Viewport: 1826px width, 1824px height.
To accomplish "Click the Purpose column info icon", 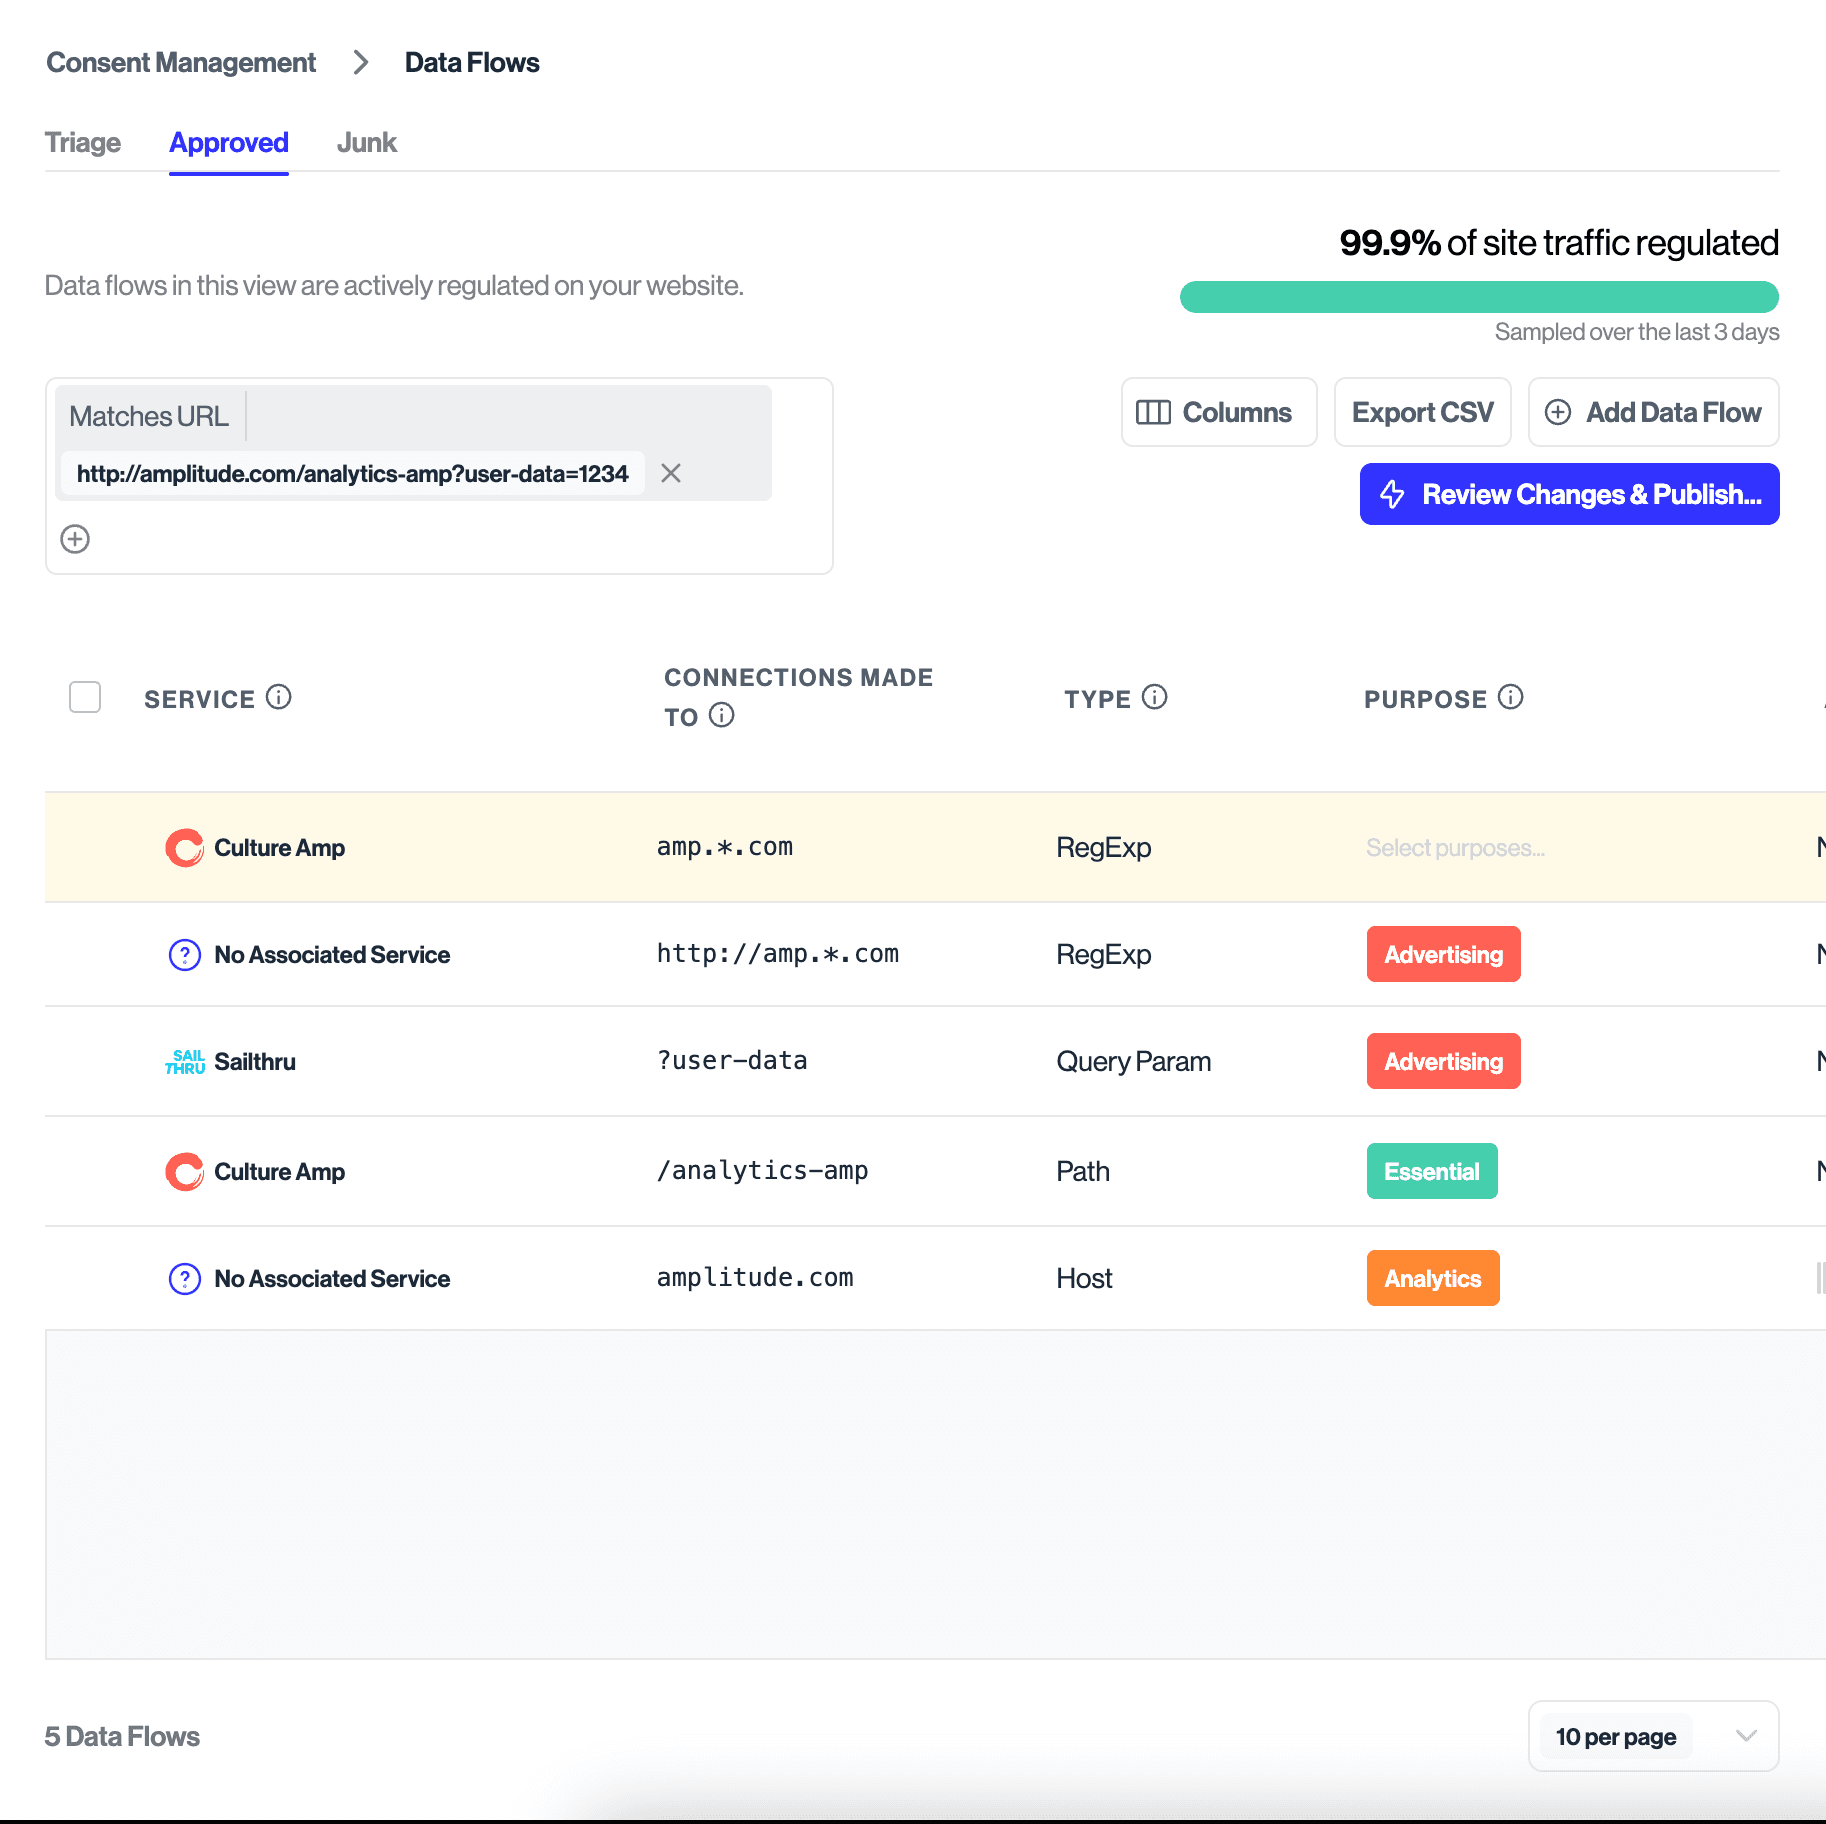I will point(1510,697).
